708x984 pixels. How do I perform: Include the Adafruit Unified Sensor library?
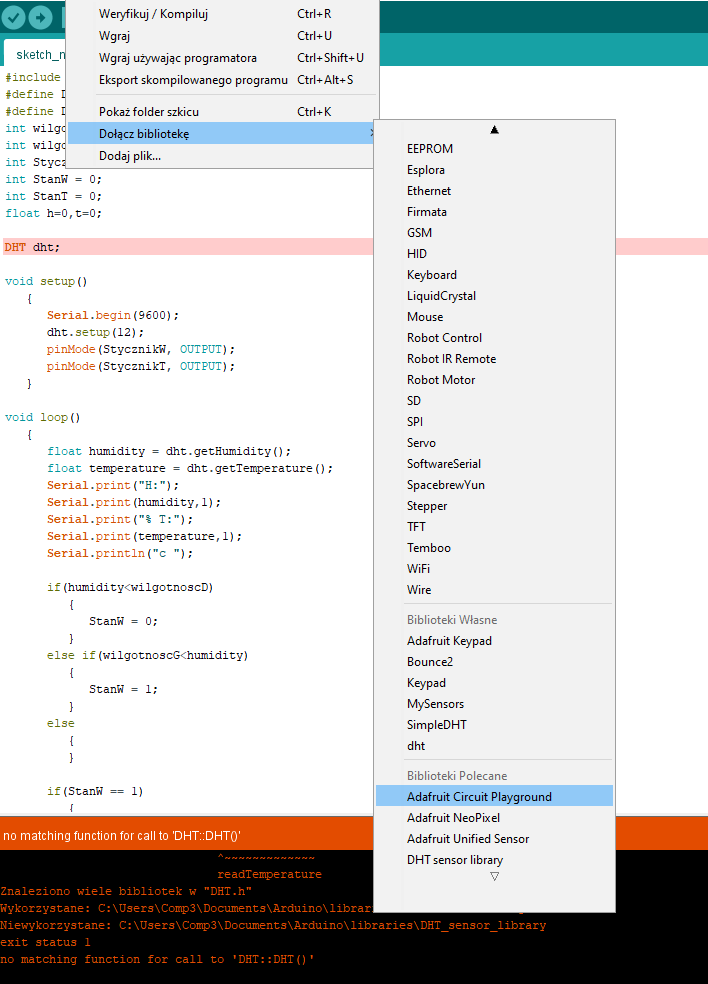pos(494,838)
